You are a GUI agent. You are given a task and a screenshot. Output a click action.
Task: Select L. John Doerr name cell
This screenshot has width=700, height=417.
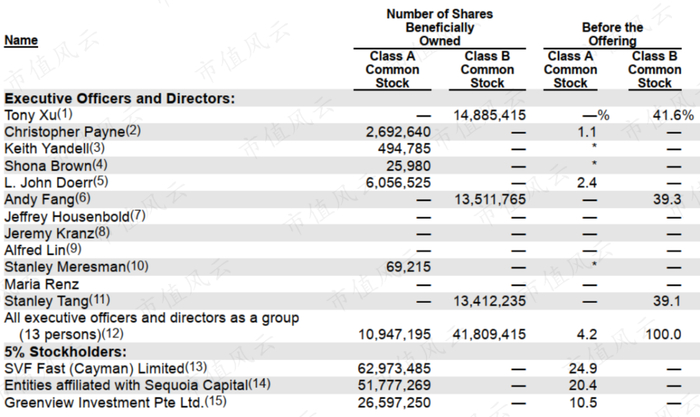point(56,182)
